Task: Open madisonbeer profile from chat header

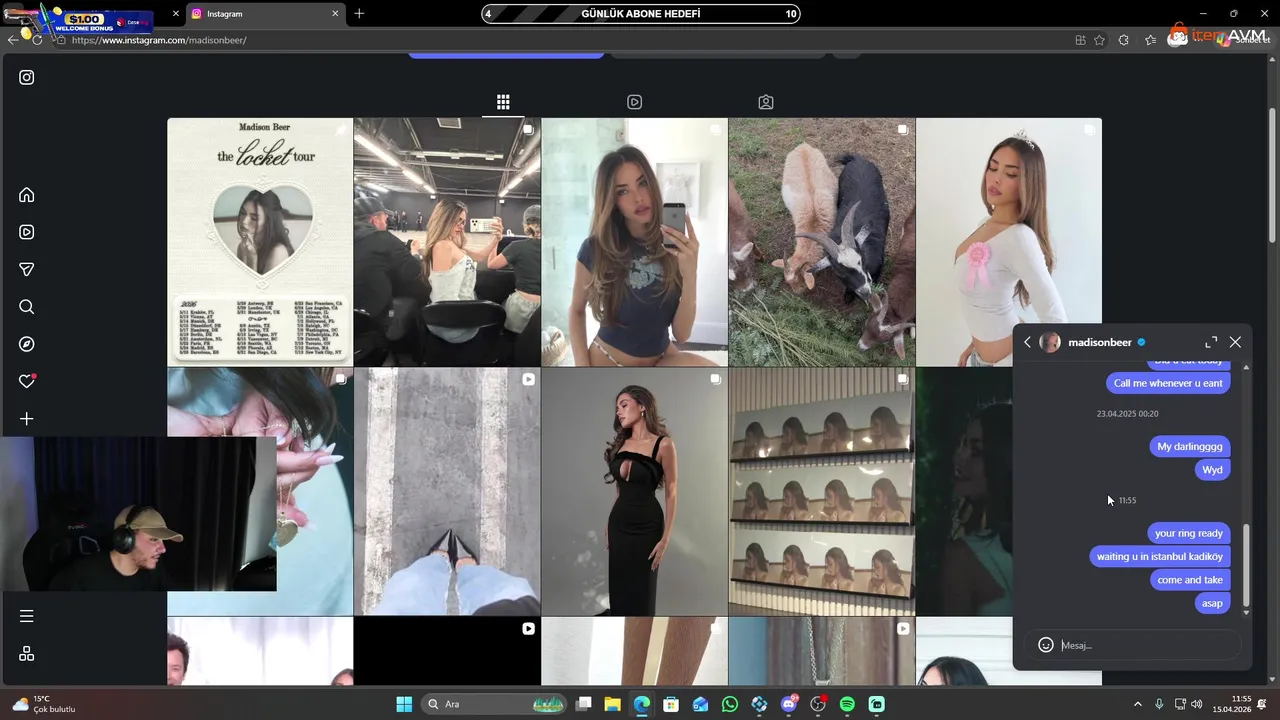Action: (1099, 342)
